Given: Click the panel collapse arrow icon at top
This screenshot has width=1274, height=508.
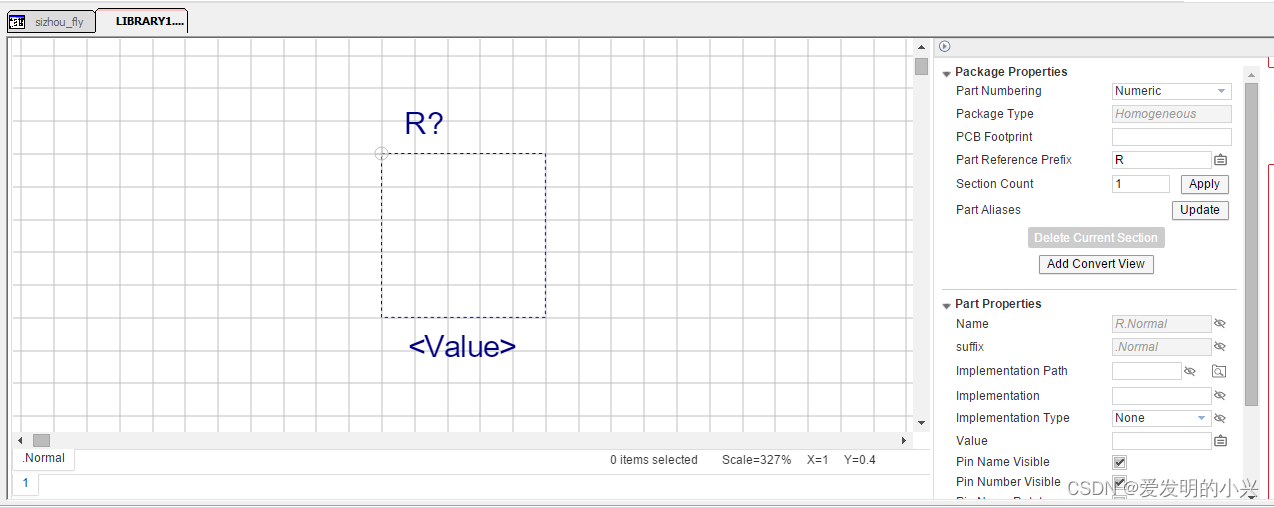Looking at the screenshot, I should point(945,46).
